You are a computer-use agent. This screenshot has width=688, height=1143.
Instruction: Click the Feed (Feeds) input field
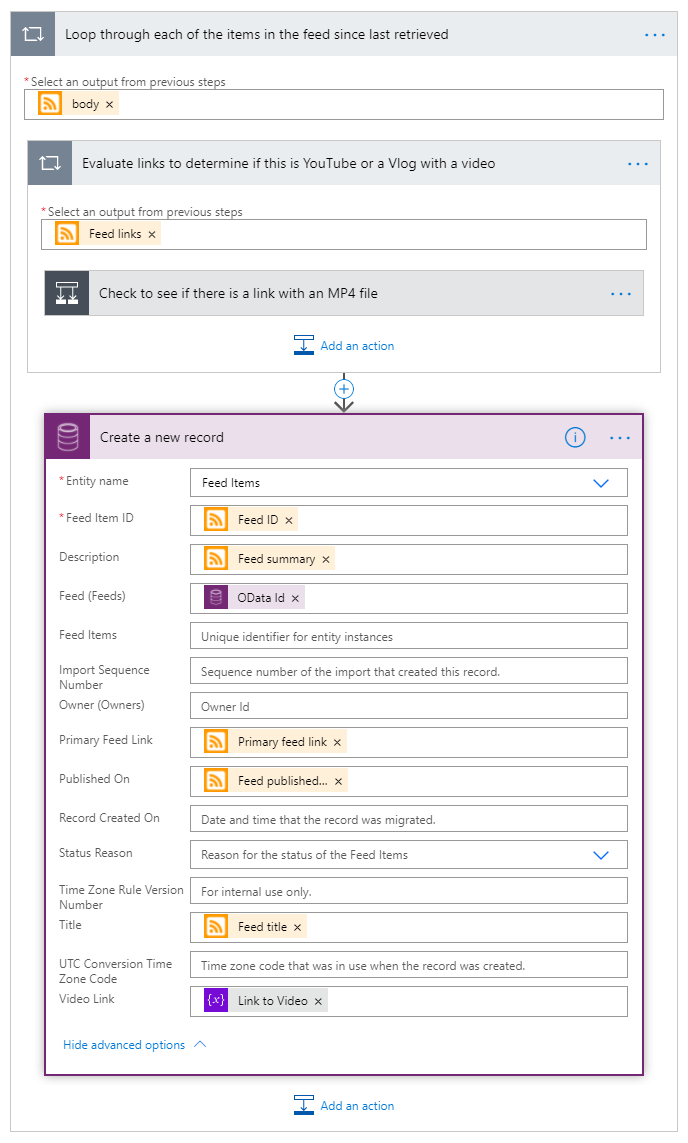point(409,598)
